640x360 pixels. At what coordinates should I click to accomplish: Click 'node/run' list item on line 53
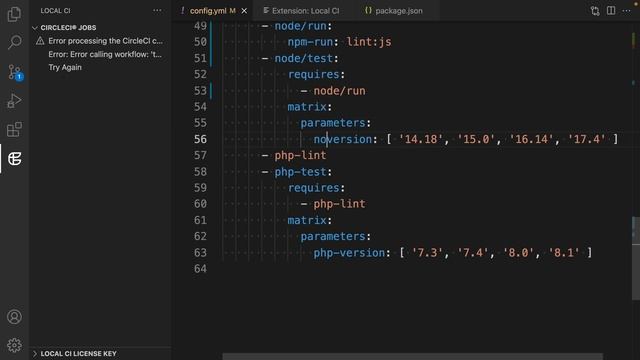pos(339,91)
